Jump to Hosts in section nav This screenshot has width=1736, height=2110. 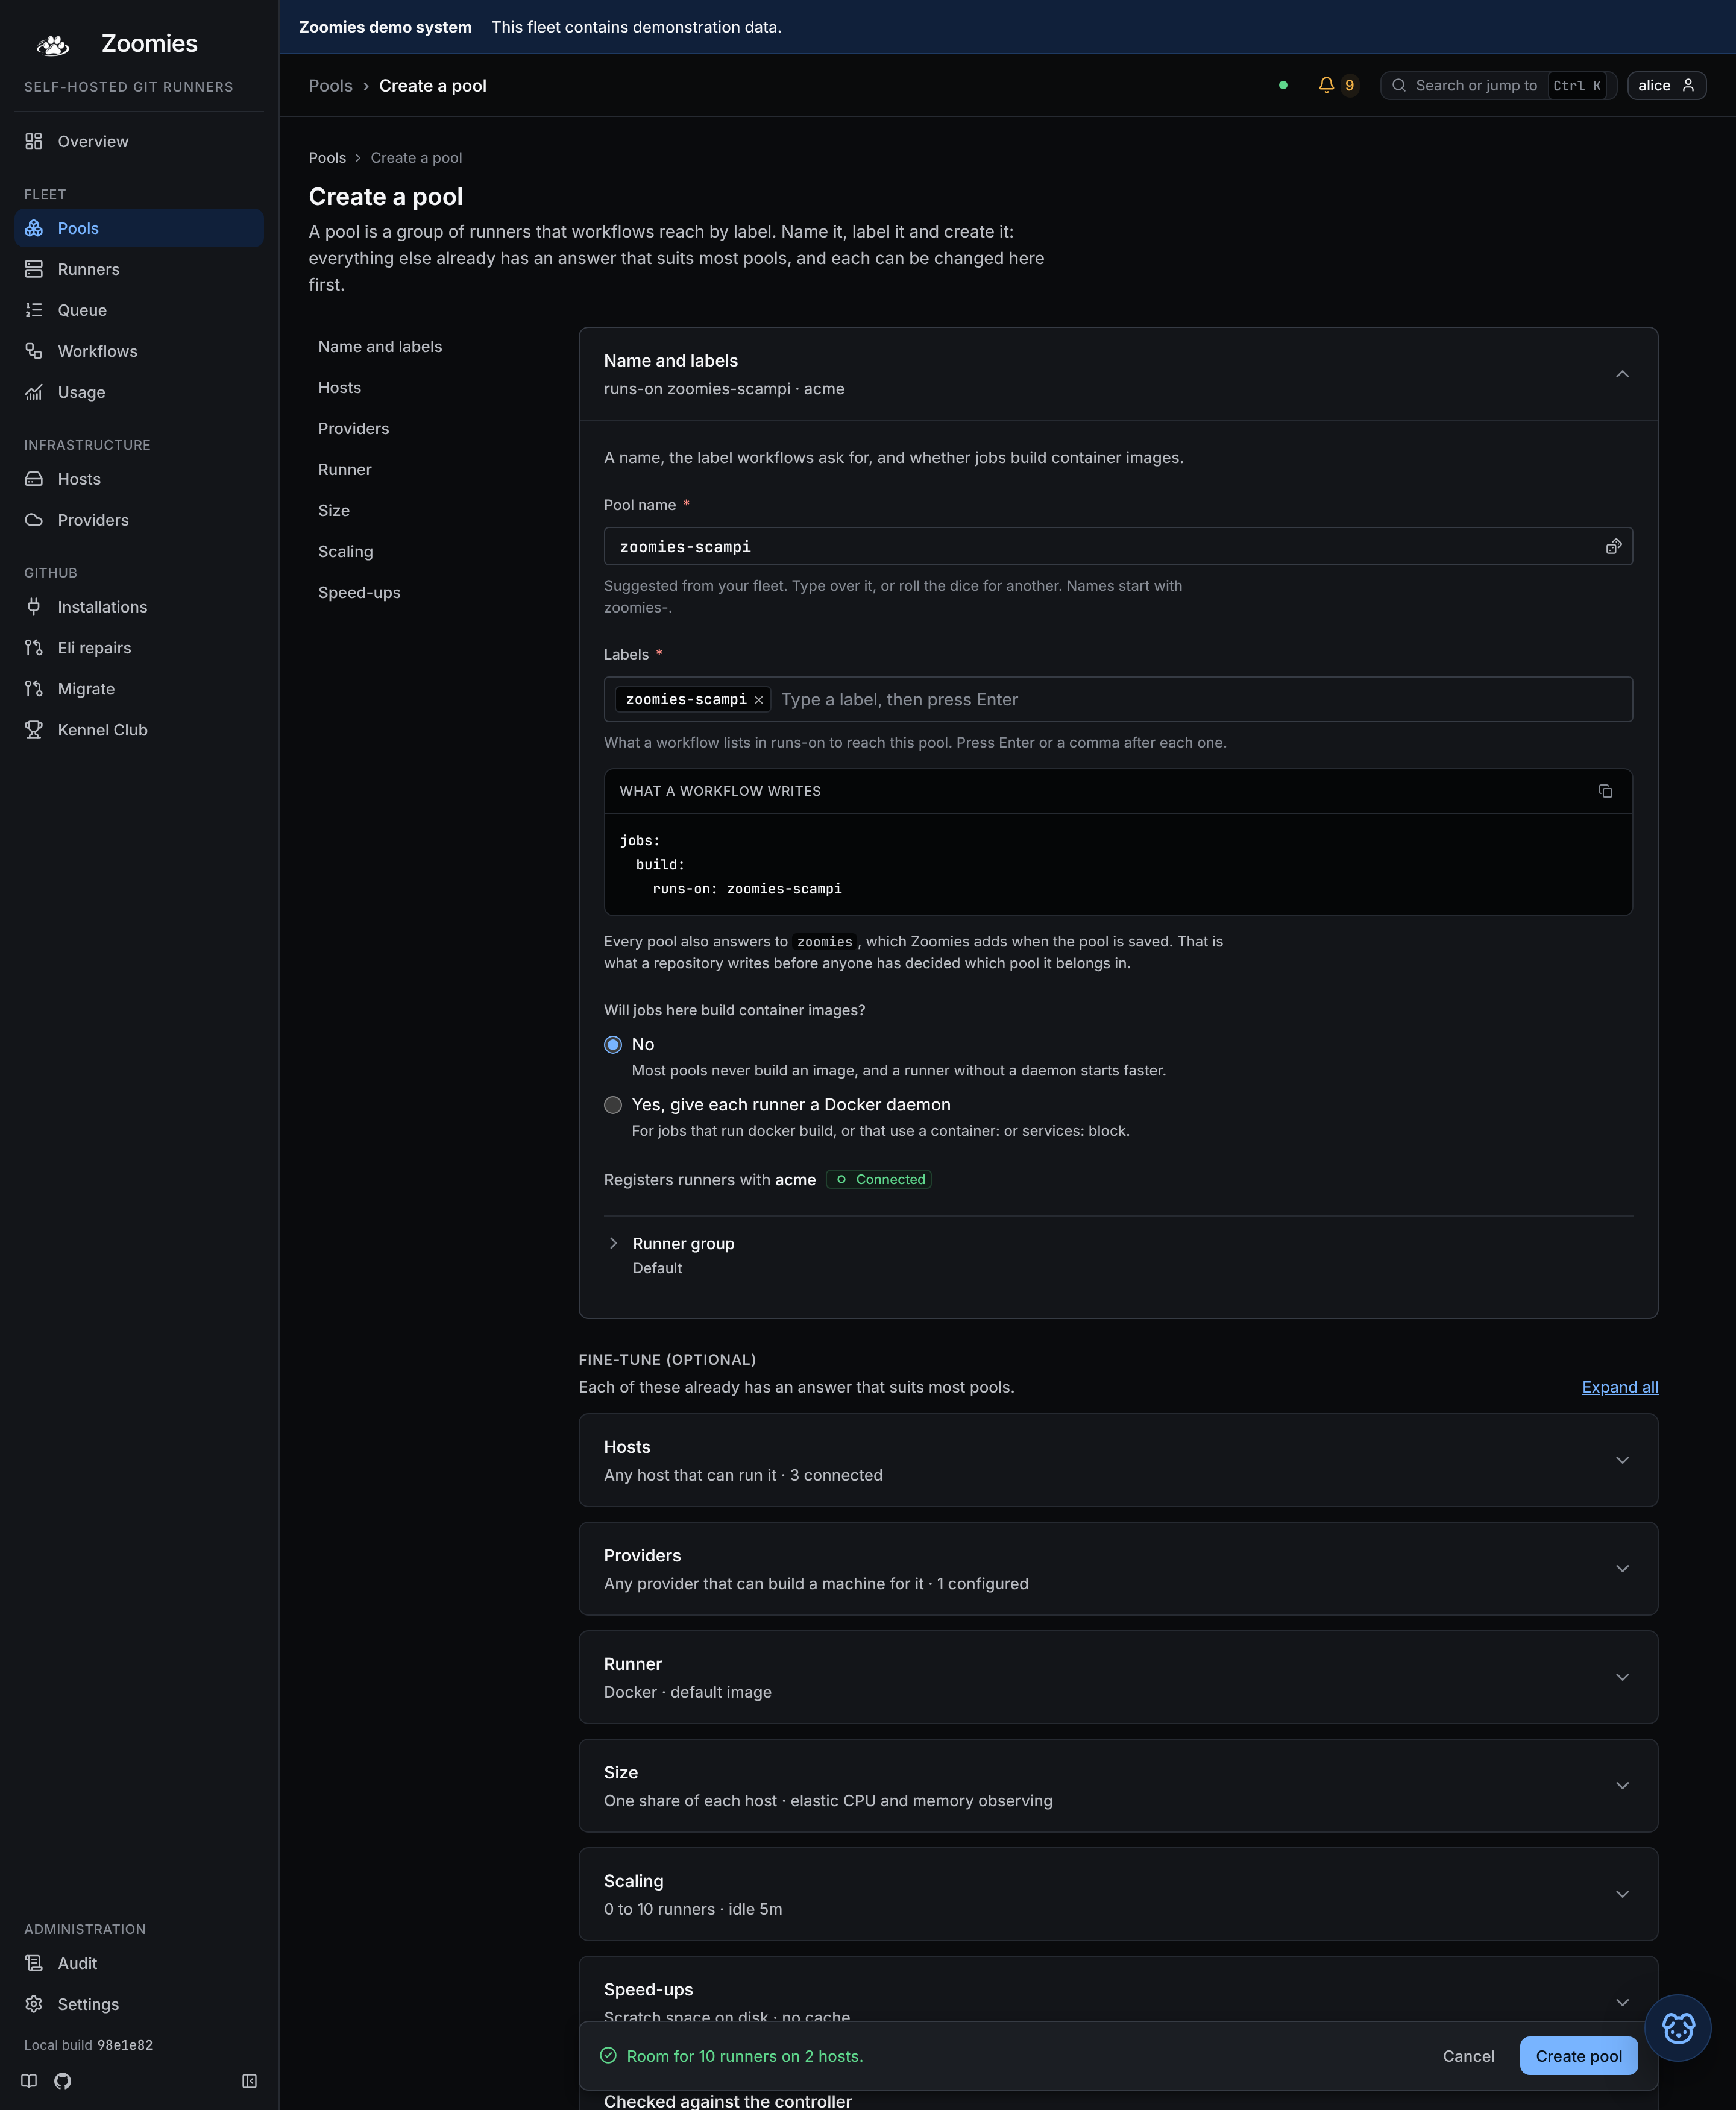click(x=340, y=387)
